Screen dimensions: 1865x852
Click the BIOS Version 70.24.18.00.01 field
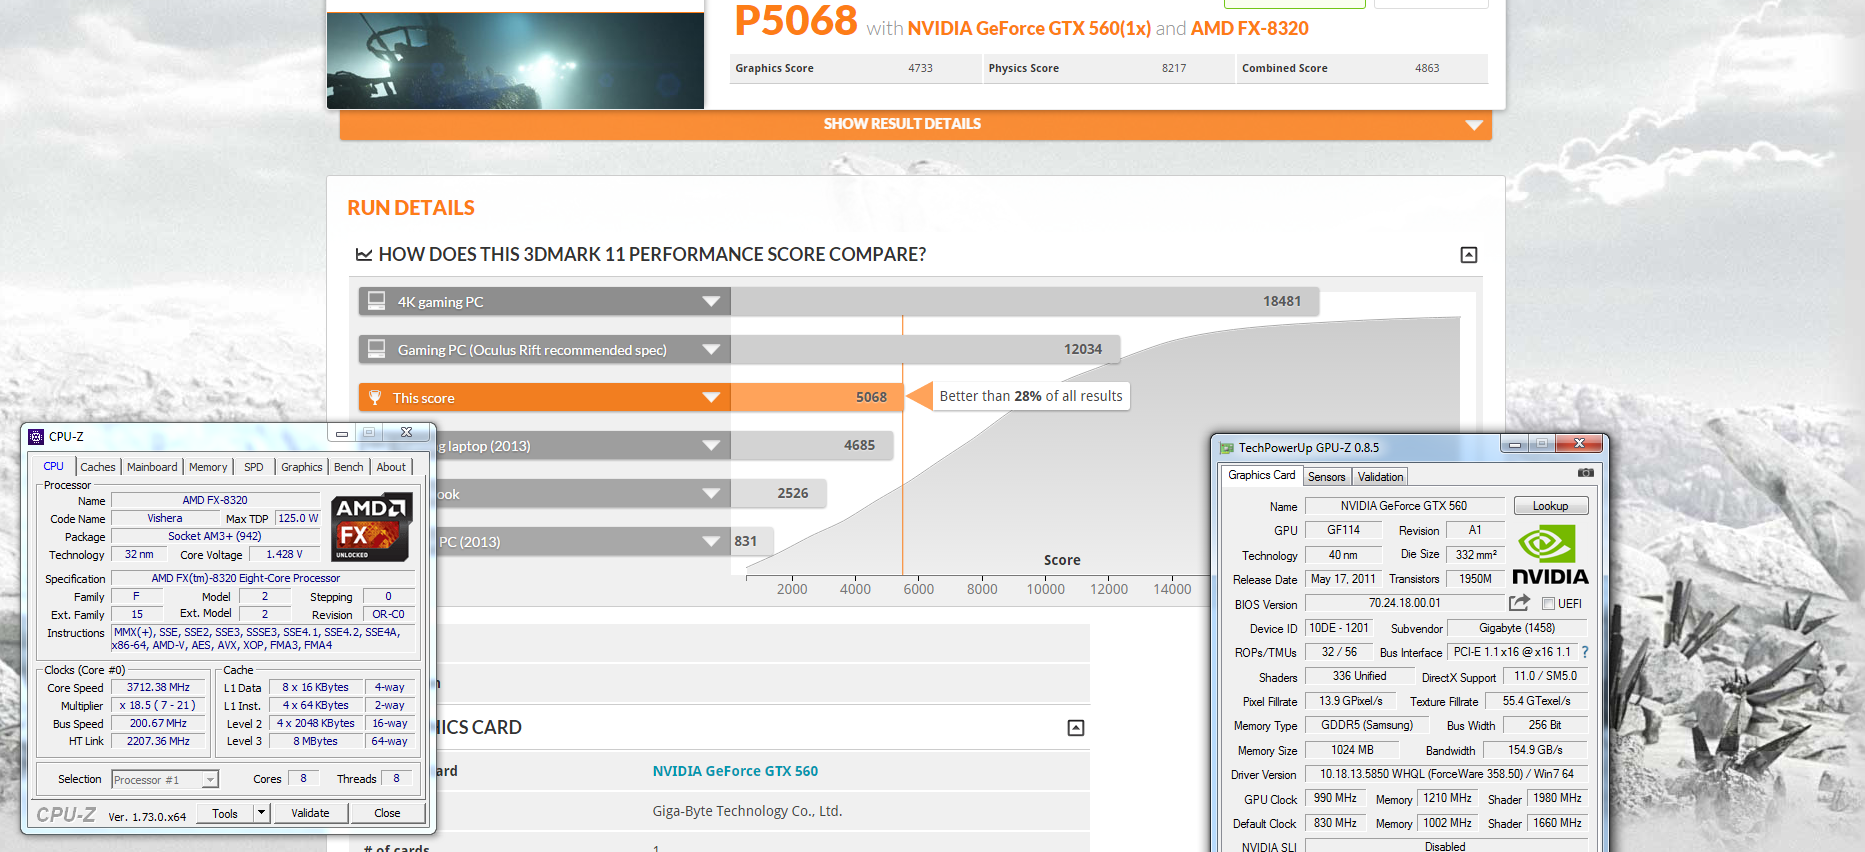click(x=1404, y=603)
